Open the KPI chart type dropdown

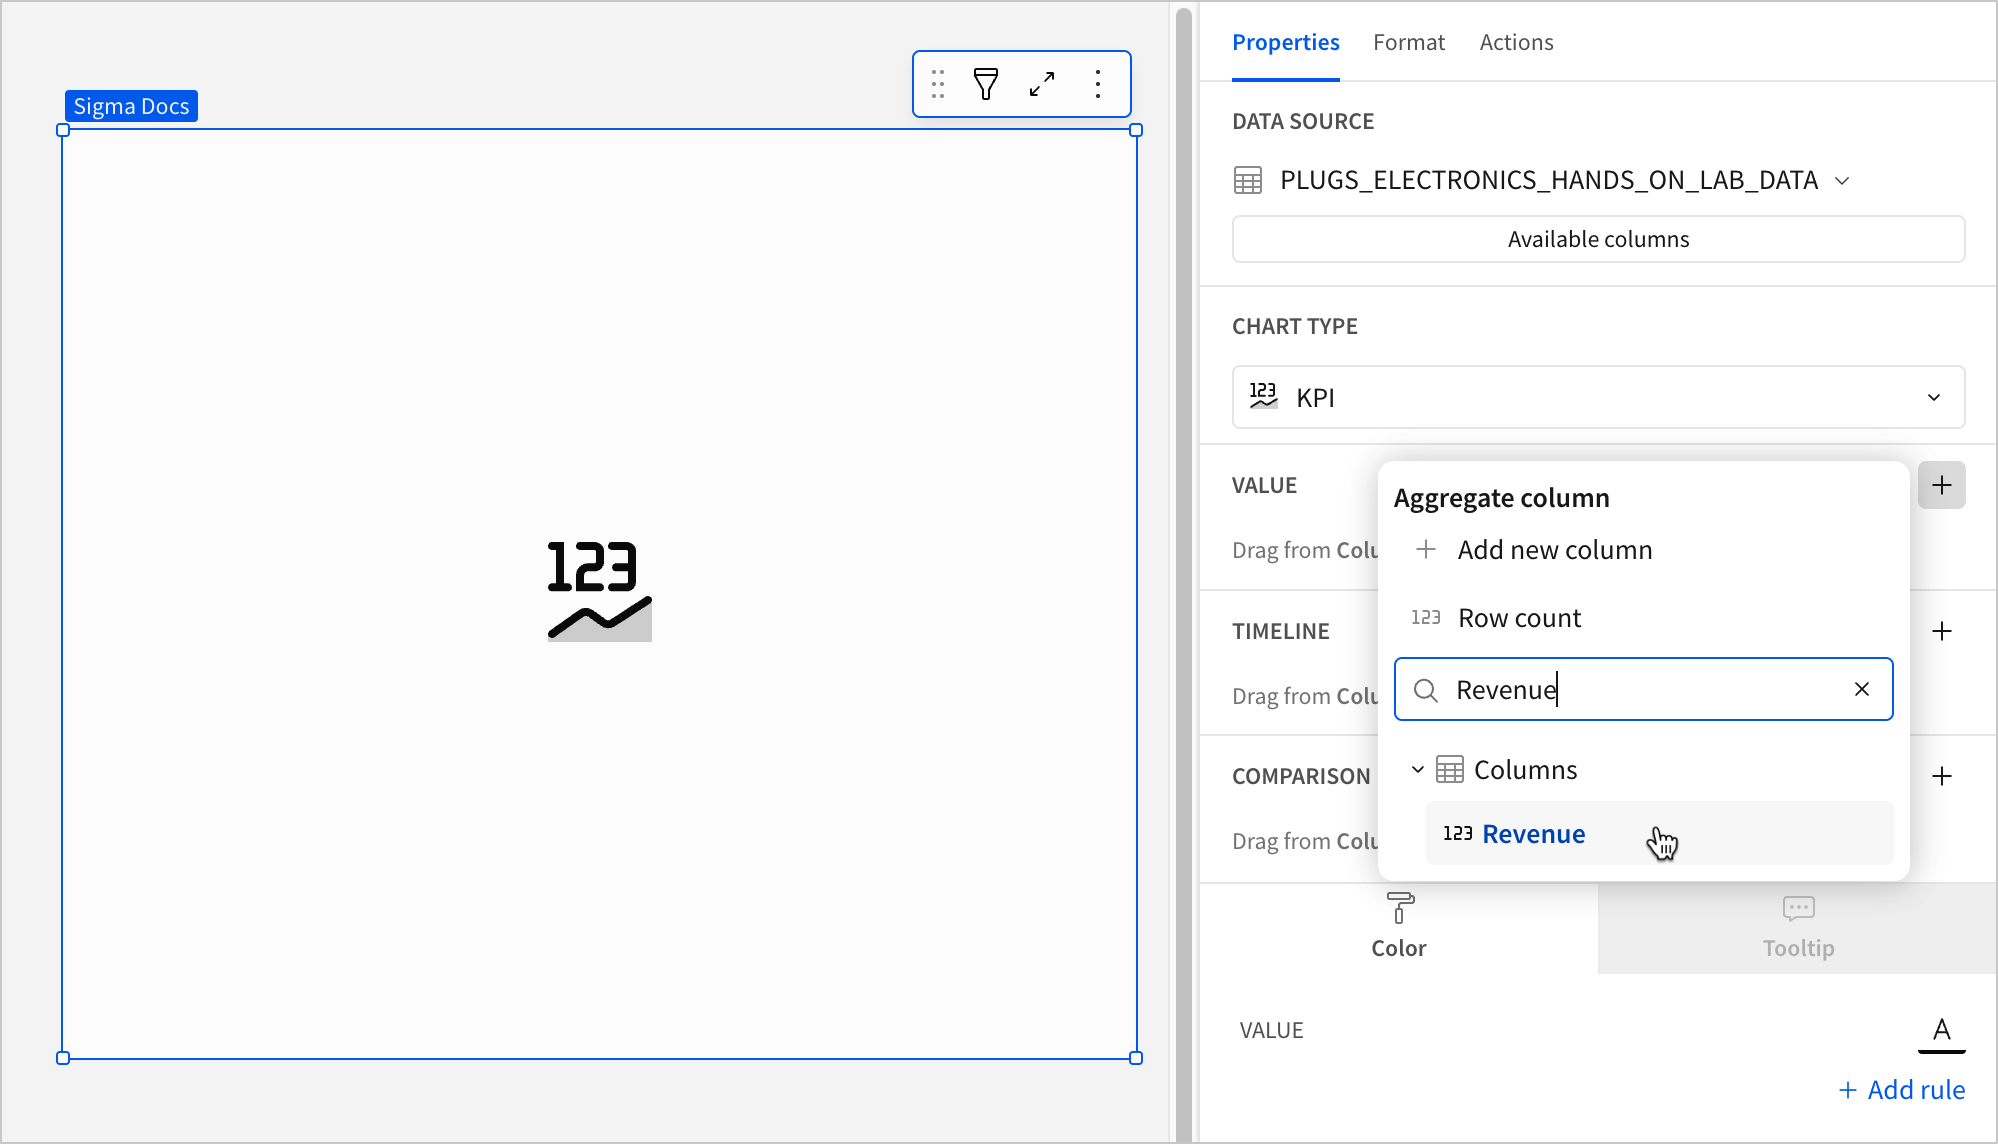(1933, 397)
